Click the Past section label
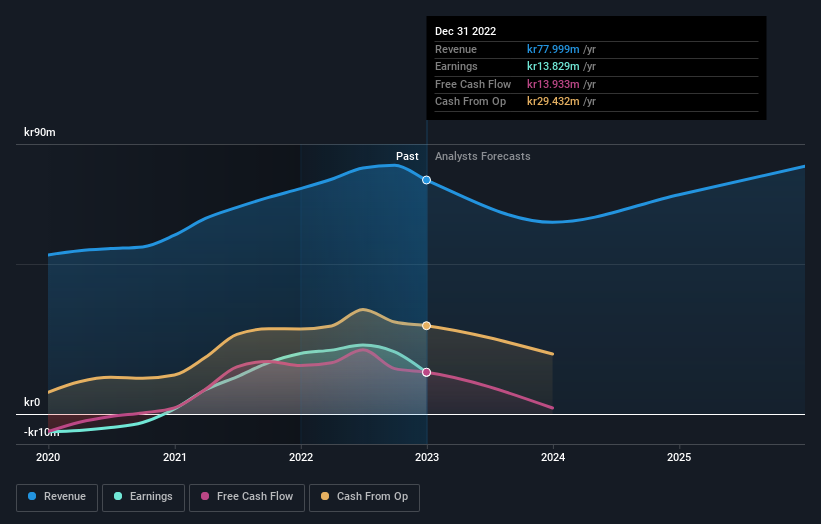This screenshot has width=821, height=524. (x=407, y=156)
